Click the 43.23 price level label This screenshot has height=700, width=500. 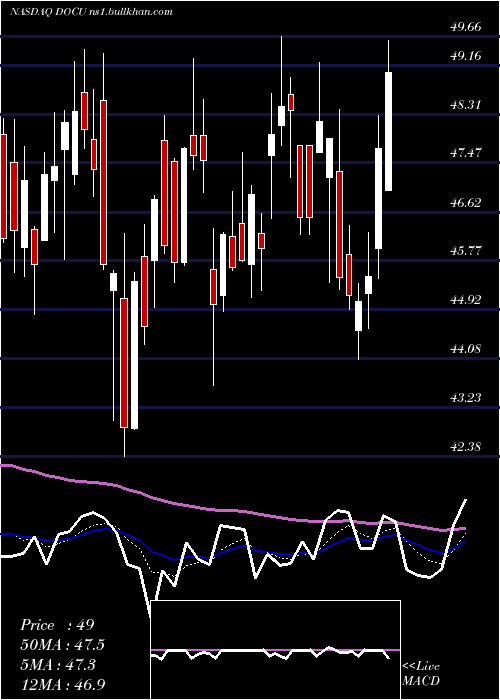tap(466, 398)
